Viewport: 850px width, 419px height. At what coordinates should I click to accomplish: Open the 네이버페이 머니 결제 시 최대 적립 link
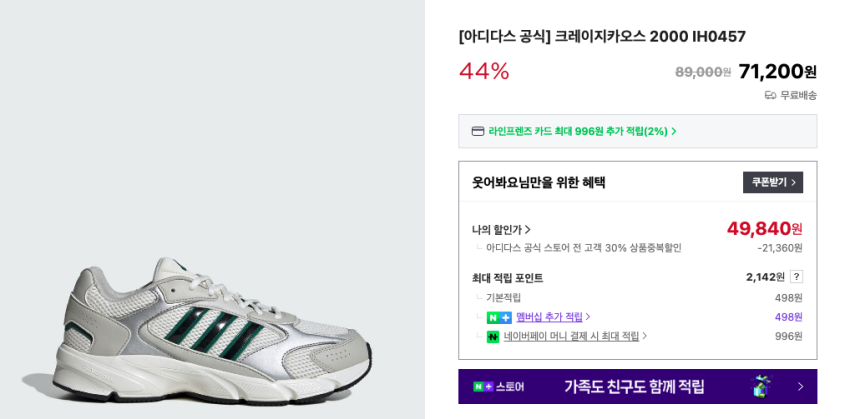(571, 337)
